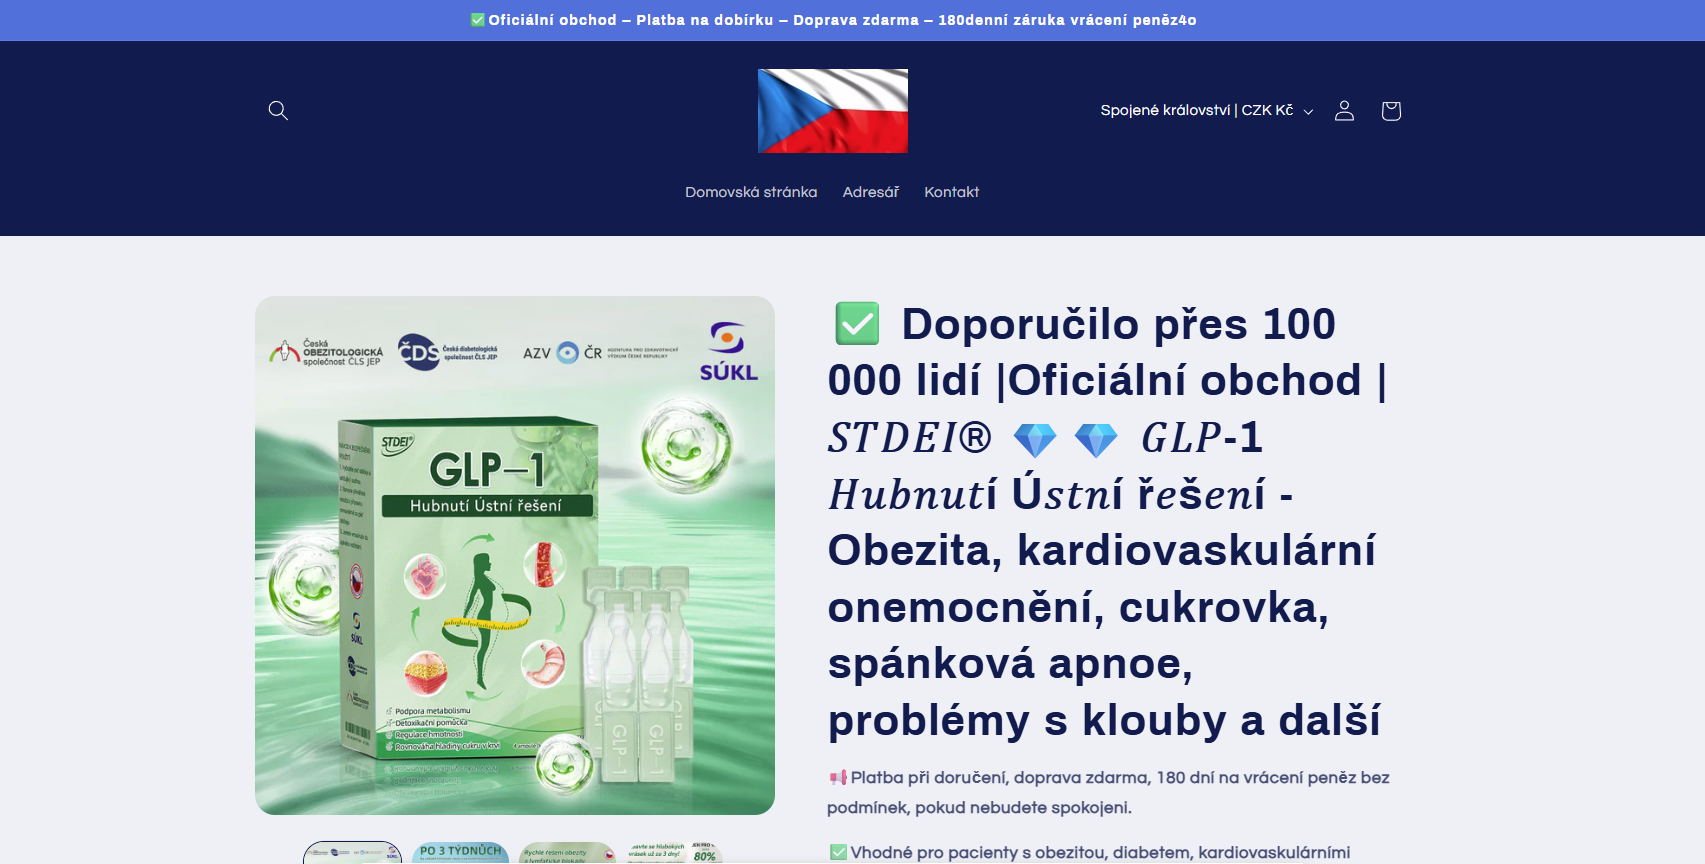Click the announcement bar 'Oficiální obchod' text

pos(832,20)
